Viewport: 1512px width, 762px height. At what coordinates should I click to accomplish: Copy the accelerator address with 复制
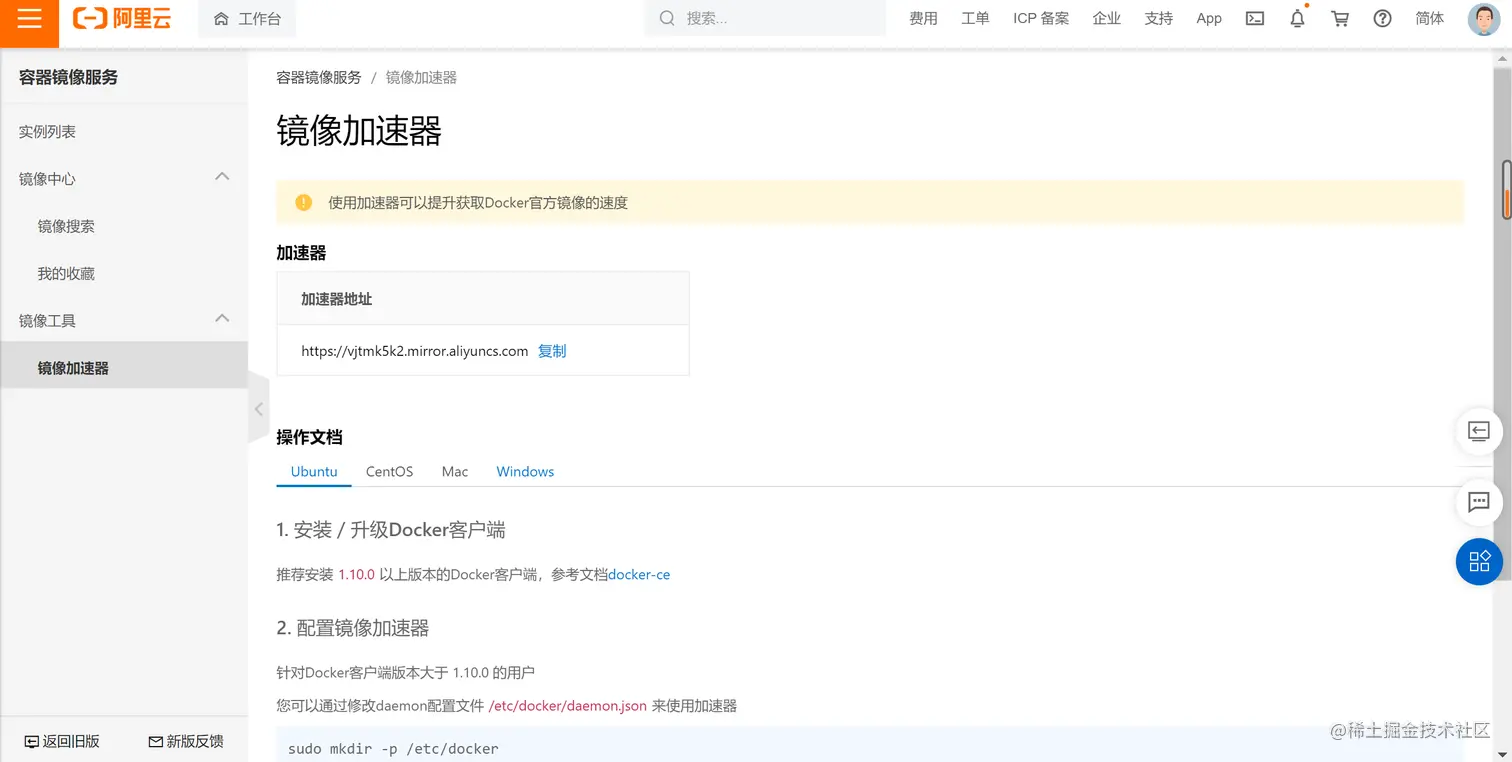(x=552, y=351)
